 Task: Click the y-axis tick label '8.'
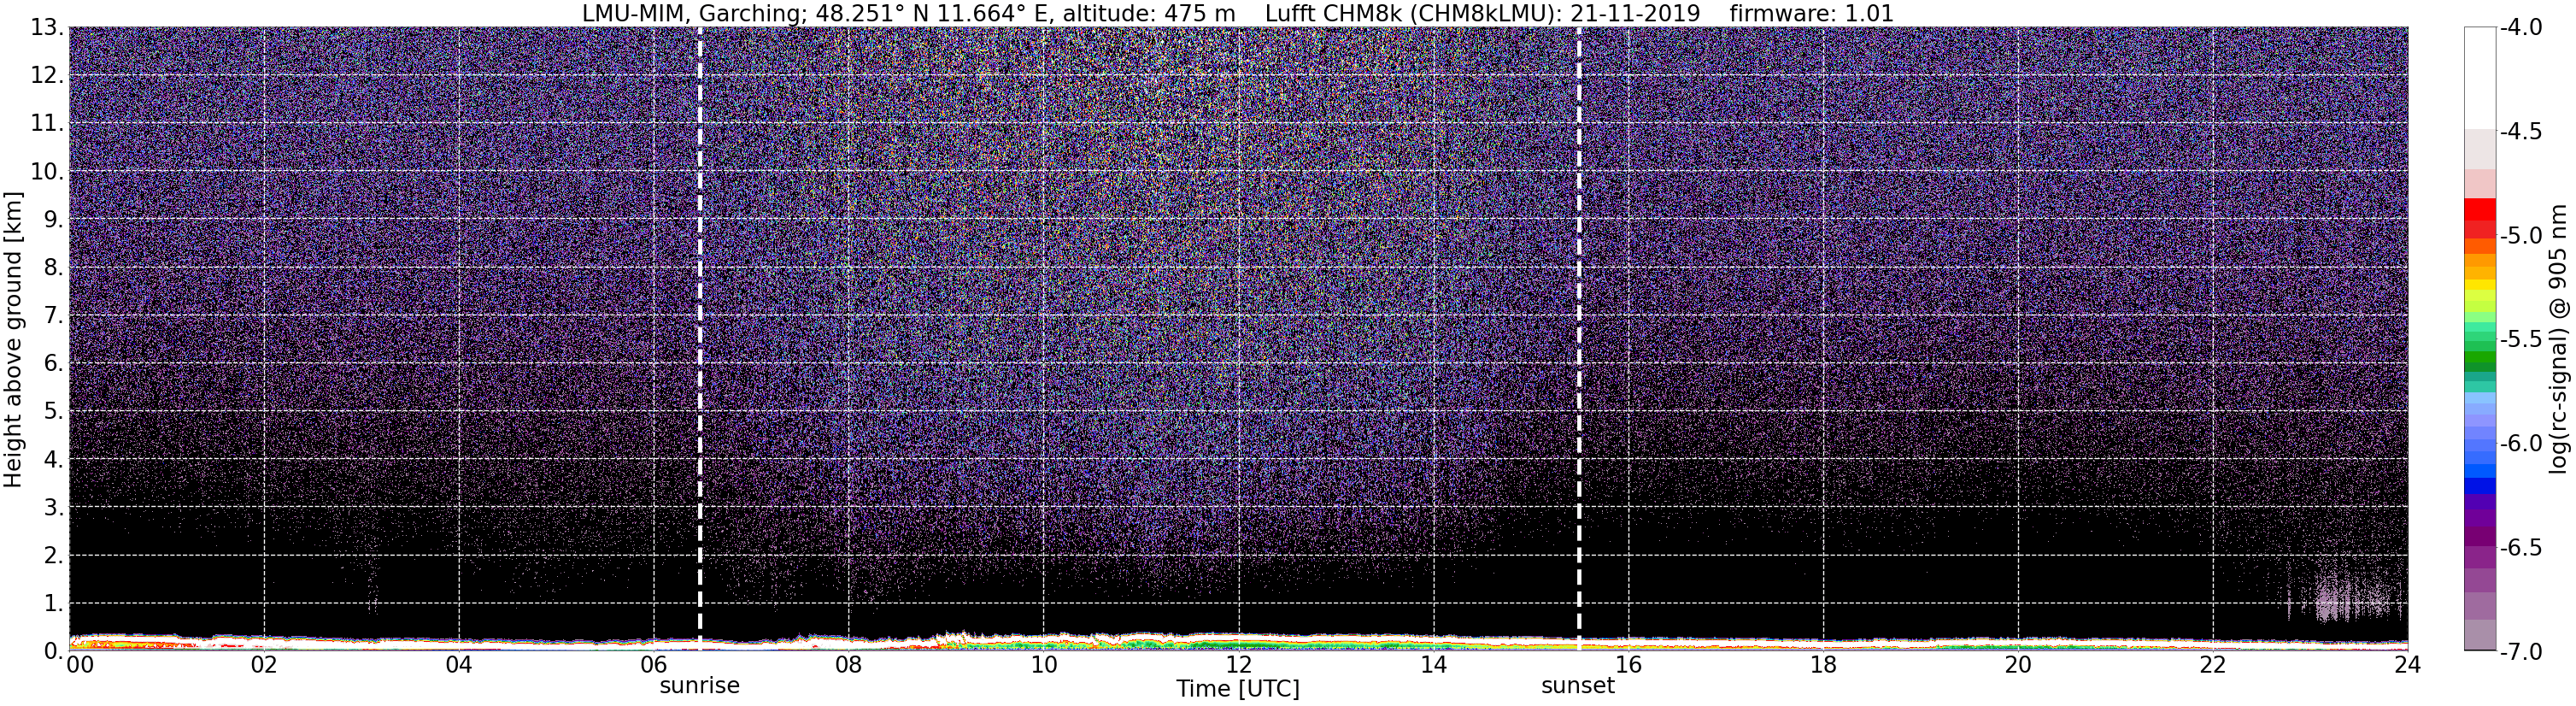click(x=54, y=268)
